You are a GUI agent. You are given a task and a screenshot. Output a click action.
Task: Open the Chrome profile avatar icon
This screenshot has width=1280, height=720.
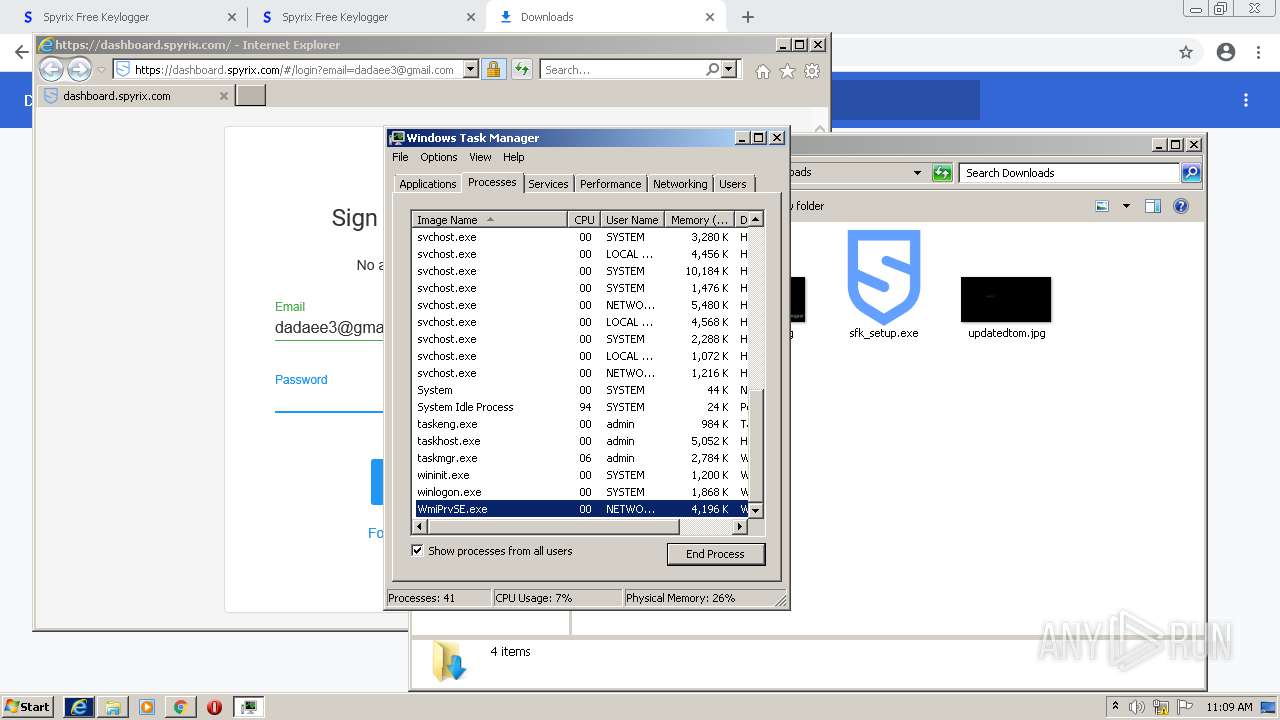pos(1226,52)
